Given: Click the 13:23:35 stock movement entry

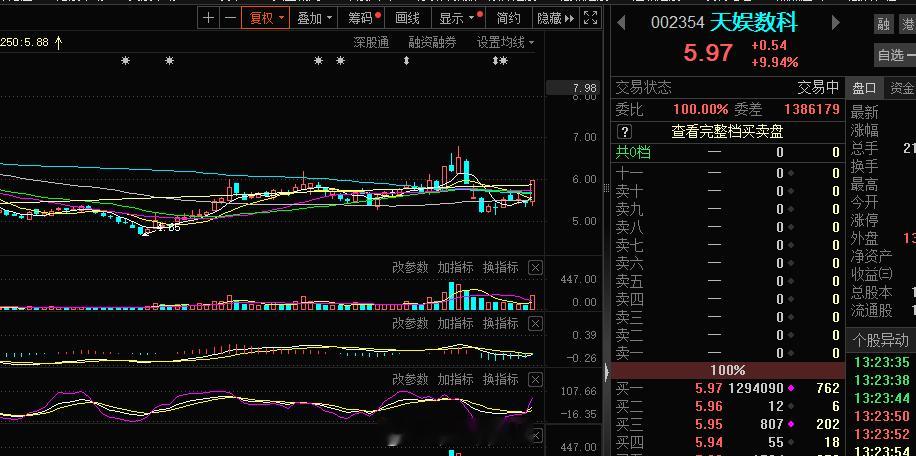Looking at the screenshot, I should point(882,363).
